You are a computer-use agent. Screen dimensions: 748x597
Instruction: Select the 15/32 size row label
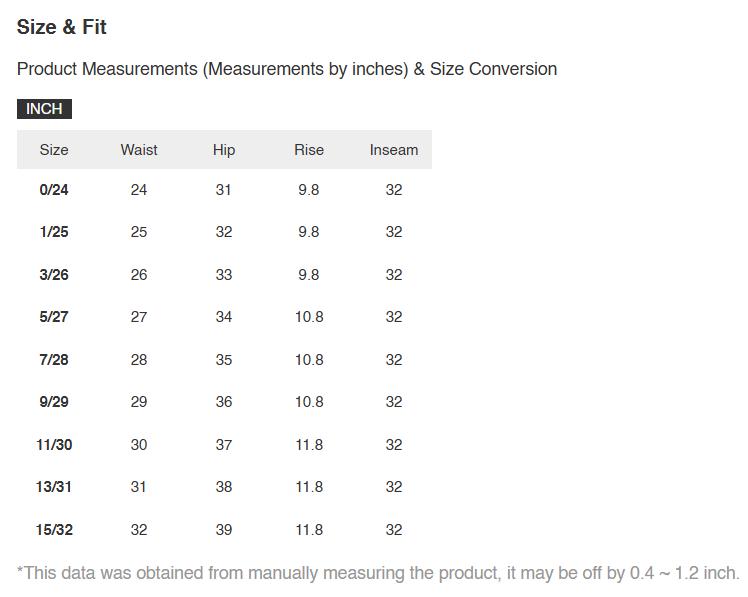tap(54, 530)
